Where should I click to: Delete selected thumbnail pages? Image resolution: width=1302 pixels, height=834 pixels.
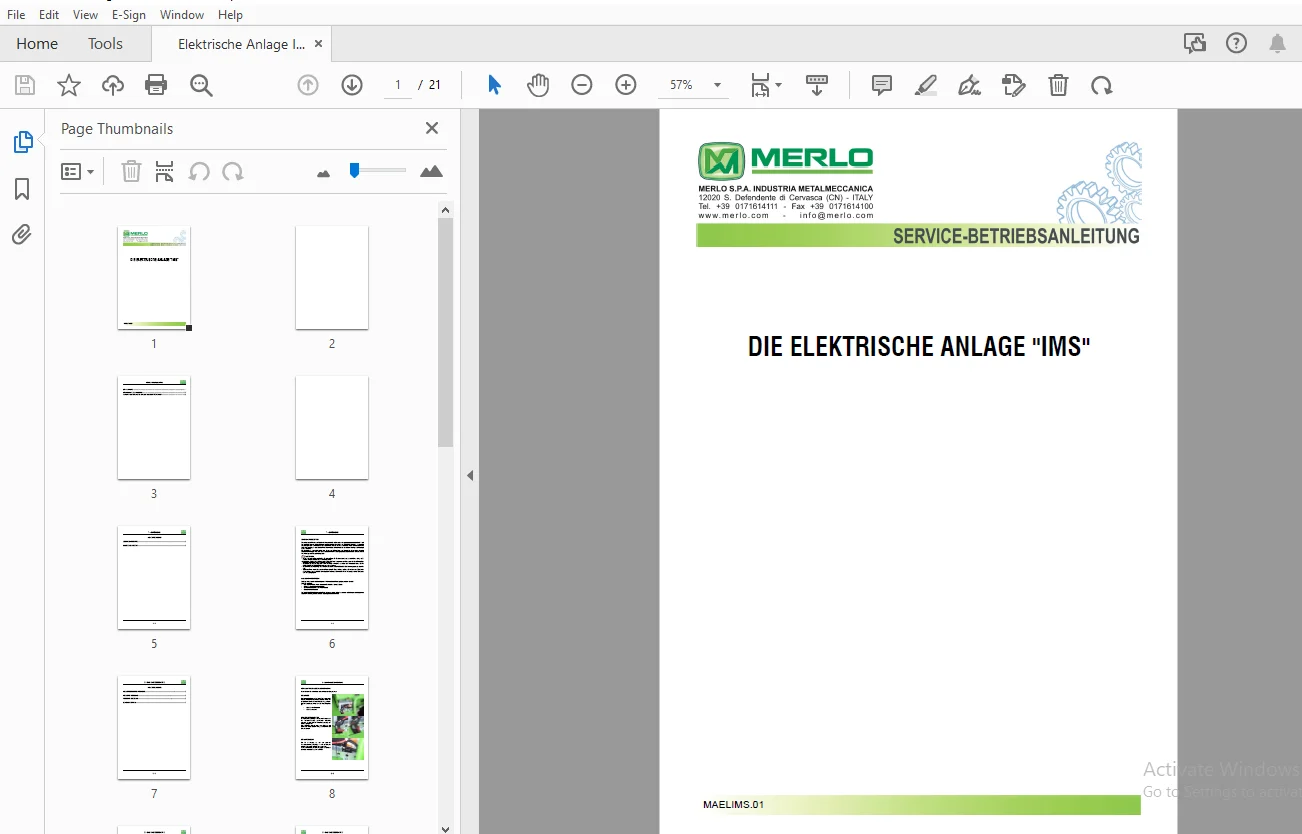click(x=131, y=171)
